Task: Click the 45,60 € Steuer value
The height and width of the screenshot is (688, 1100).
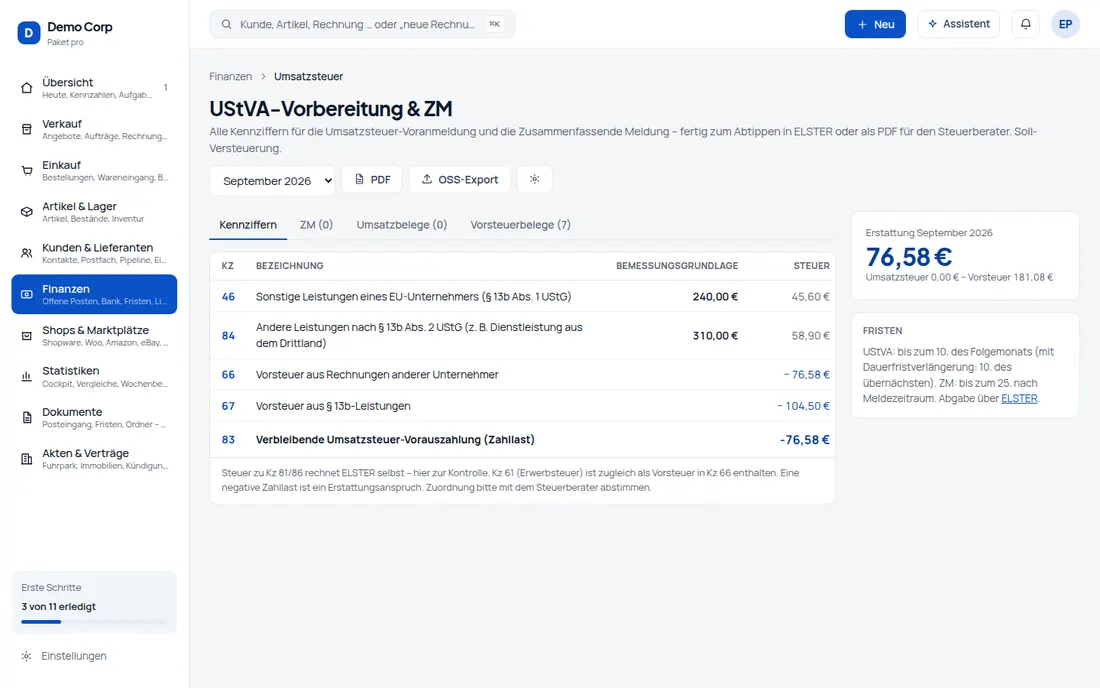Action: click(810, 297)
